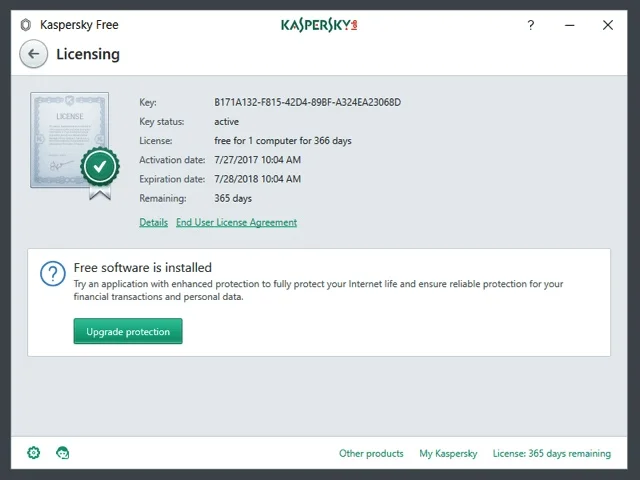Open the My Kaspersky link

pos(448,453)
